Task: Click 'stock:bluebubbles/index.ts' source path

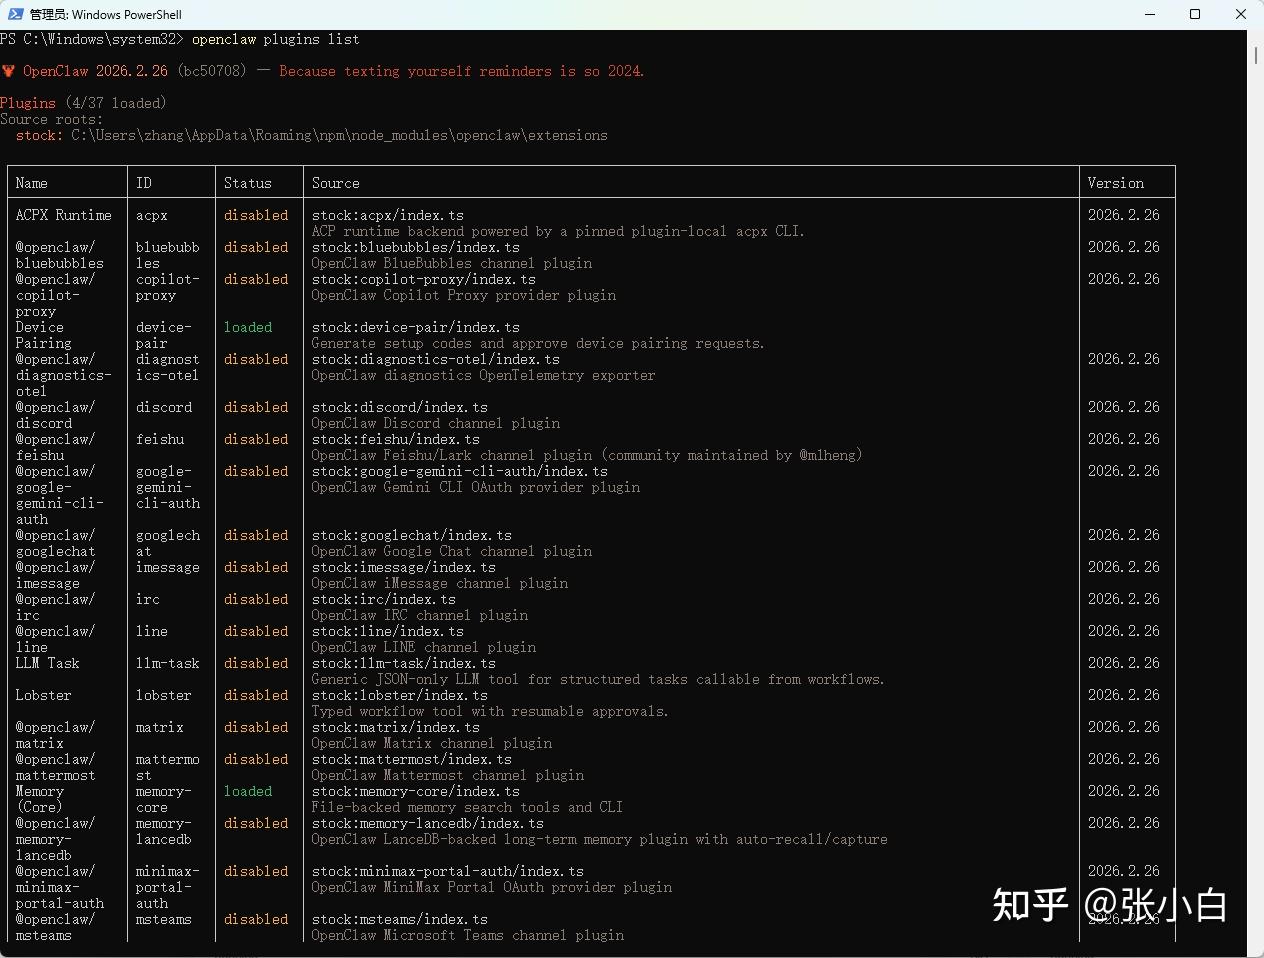Action: click(416, 247)
